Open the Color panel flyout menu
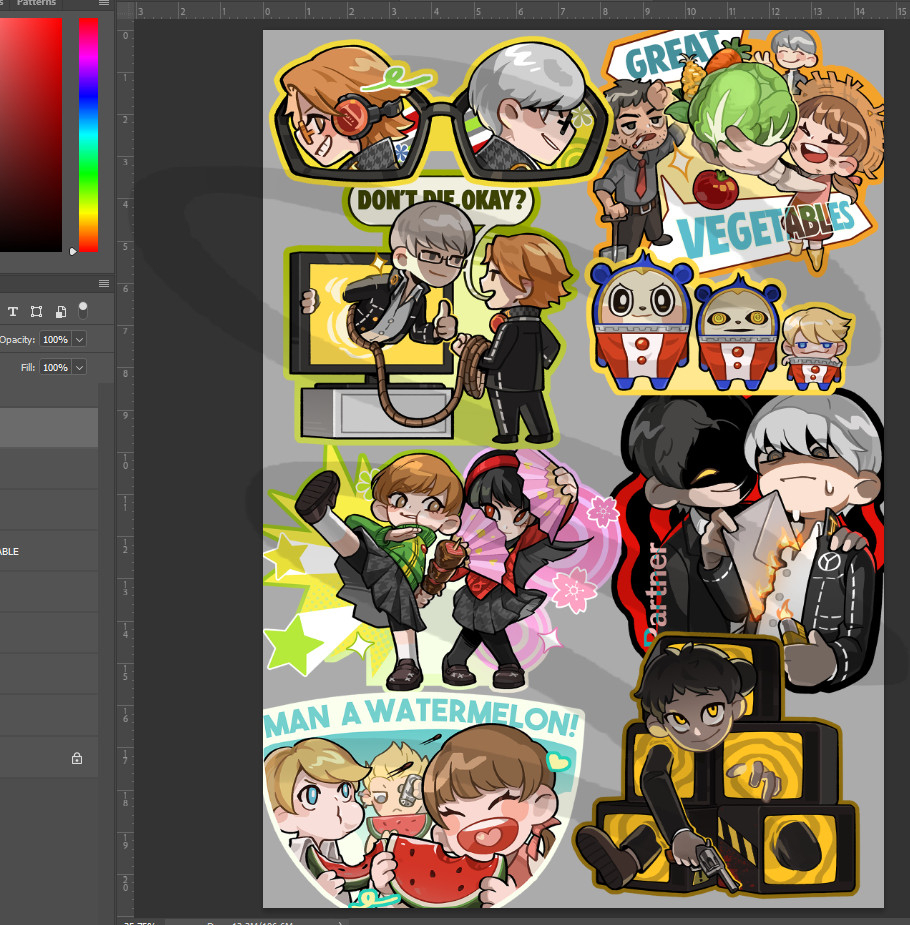The width and height of the screenshot is (910, 925). tap(103, 4)
